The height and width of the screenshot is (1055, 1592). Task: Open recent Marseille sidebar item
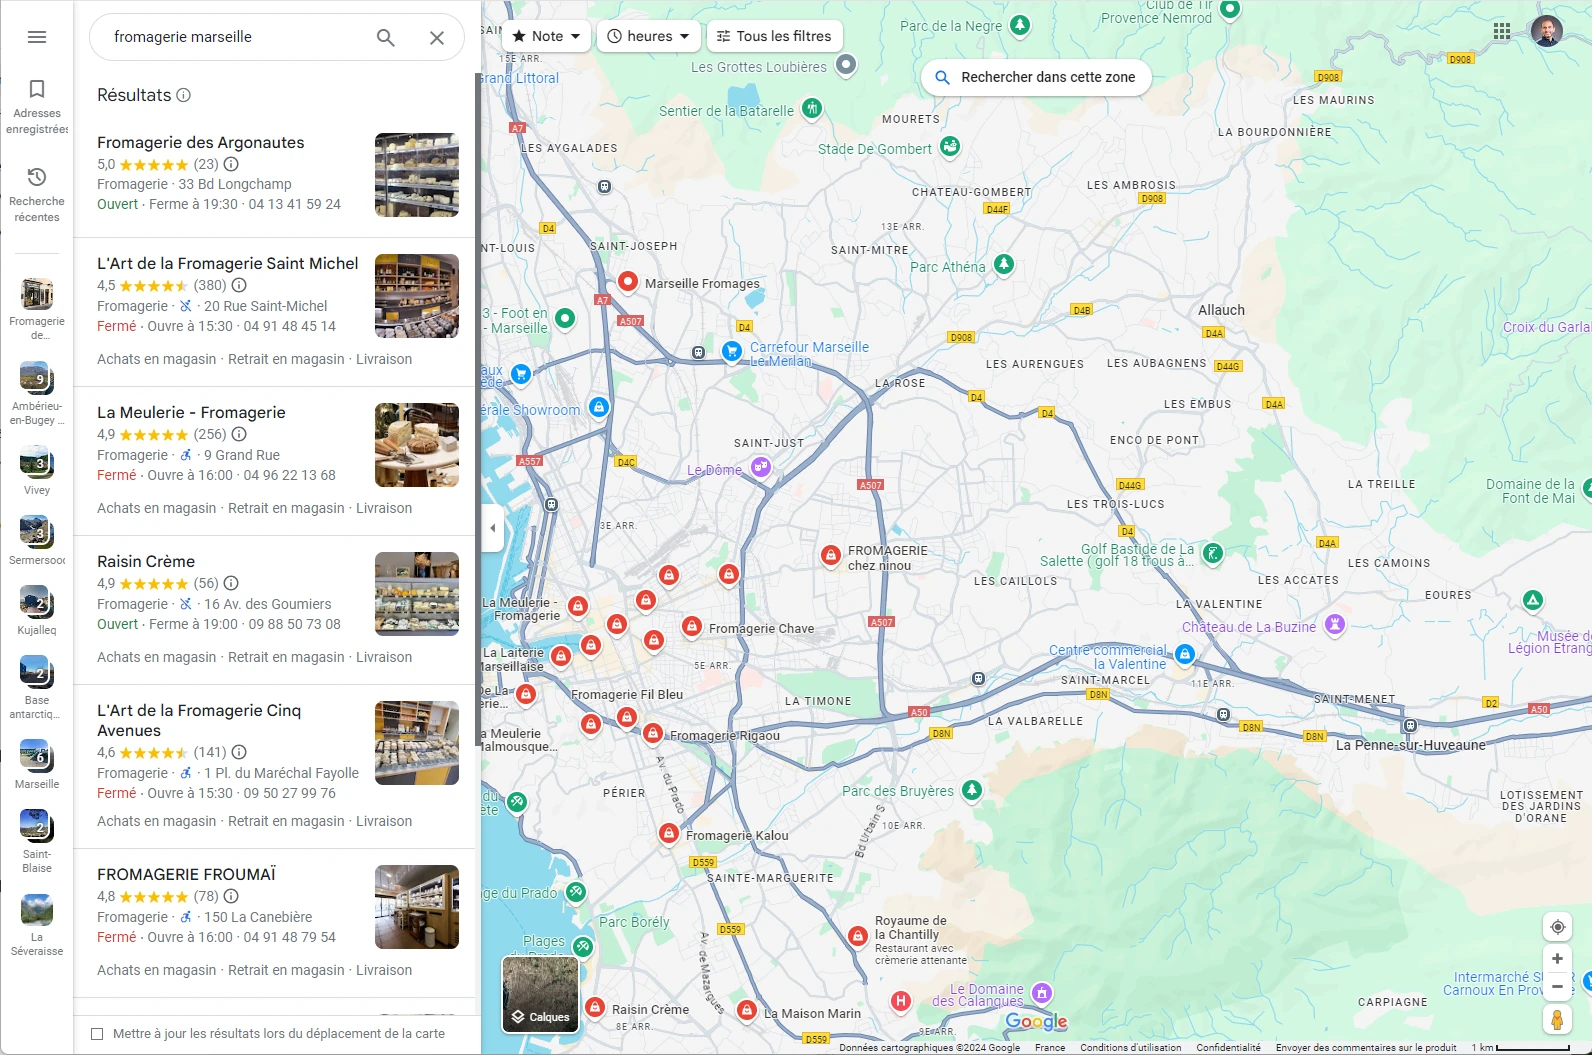pos(37,766)
